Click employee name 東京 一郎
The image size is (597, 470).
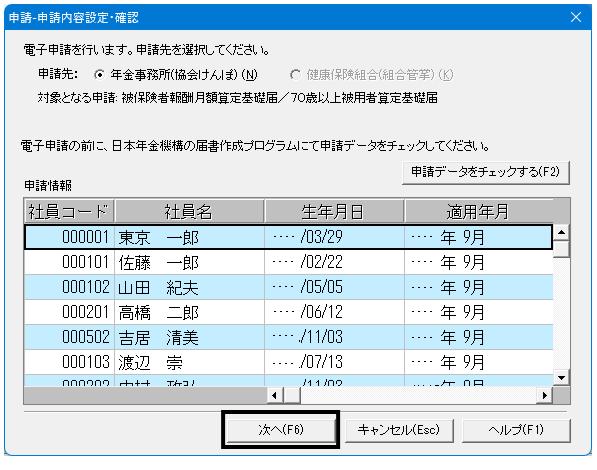189,237
